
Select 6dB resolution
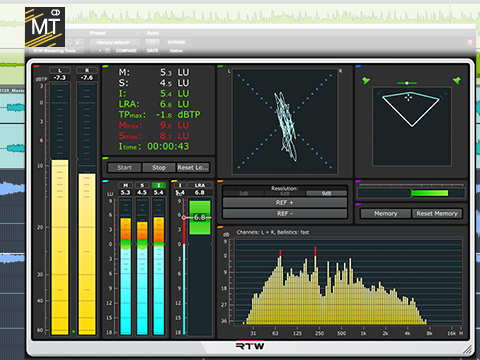pyautogui.click(x=285, y=193)
